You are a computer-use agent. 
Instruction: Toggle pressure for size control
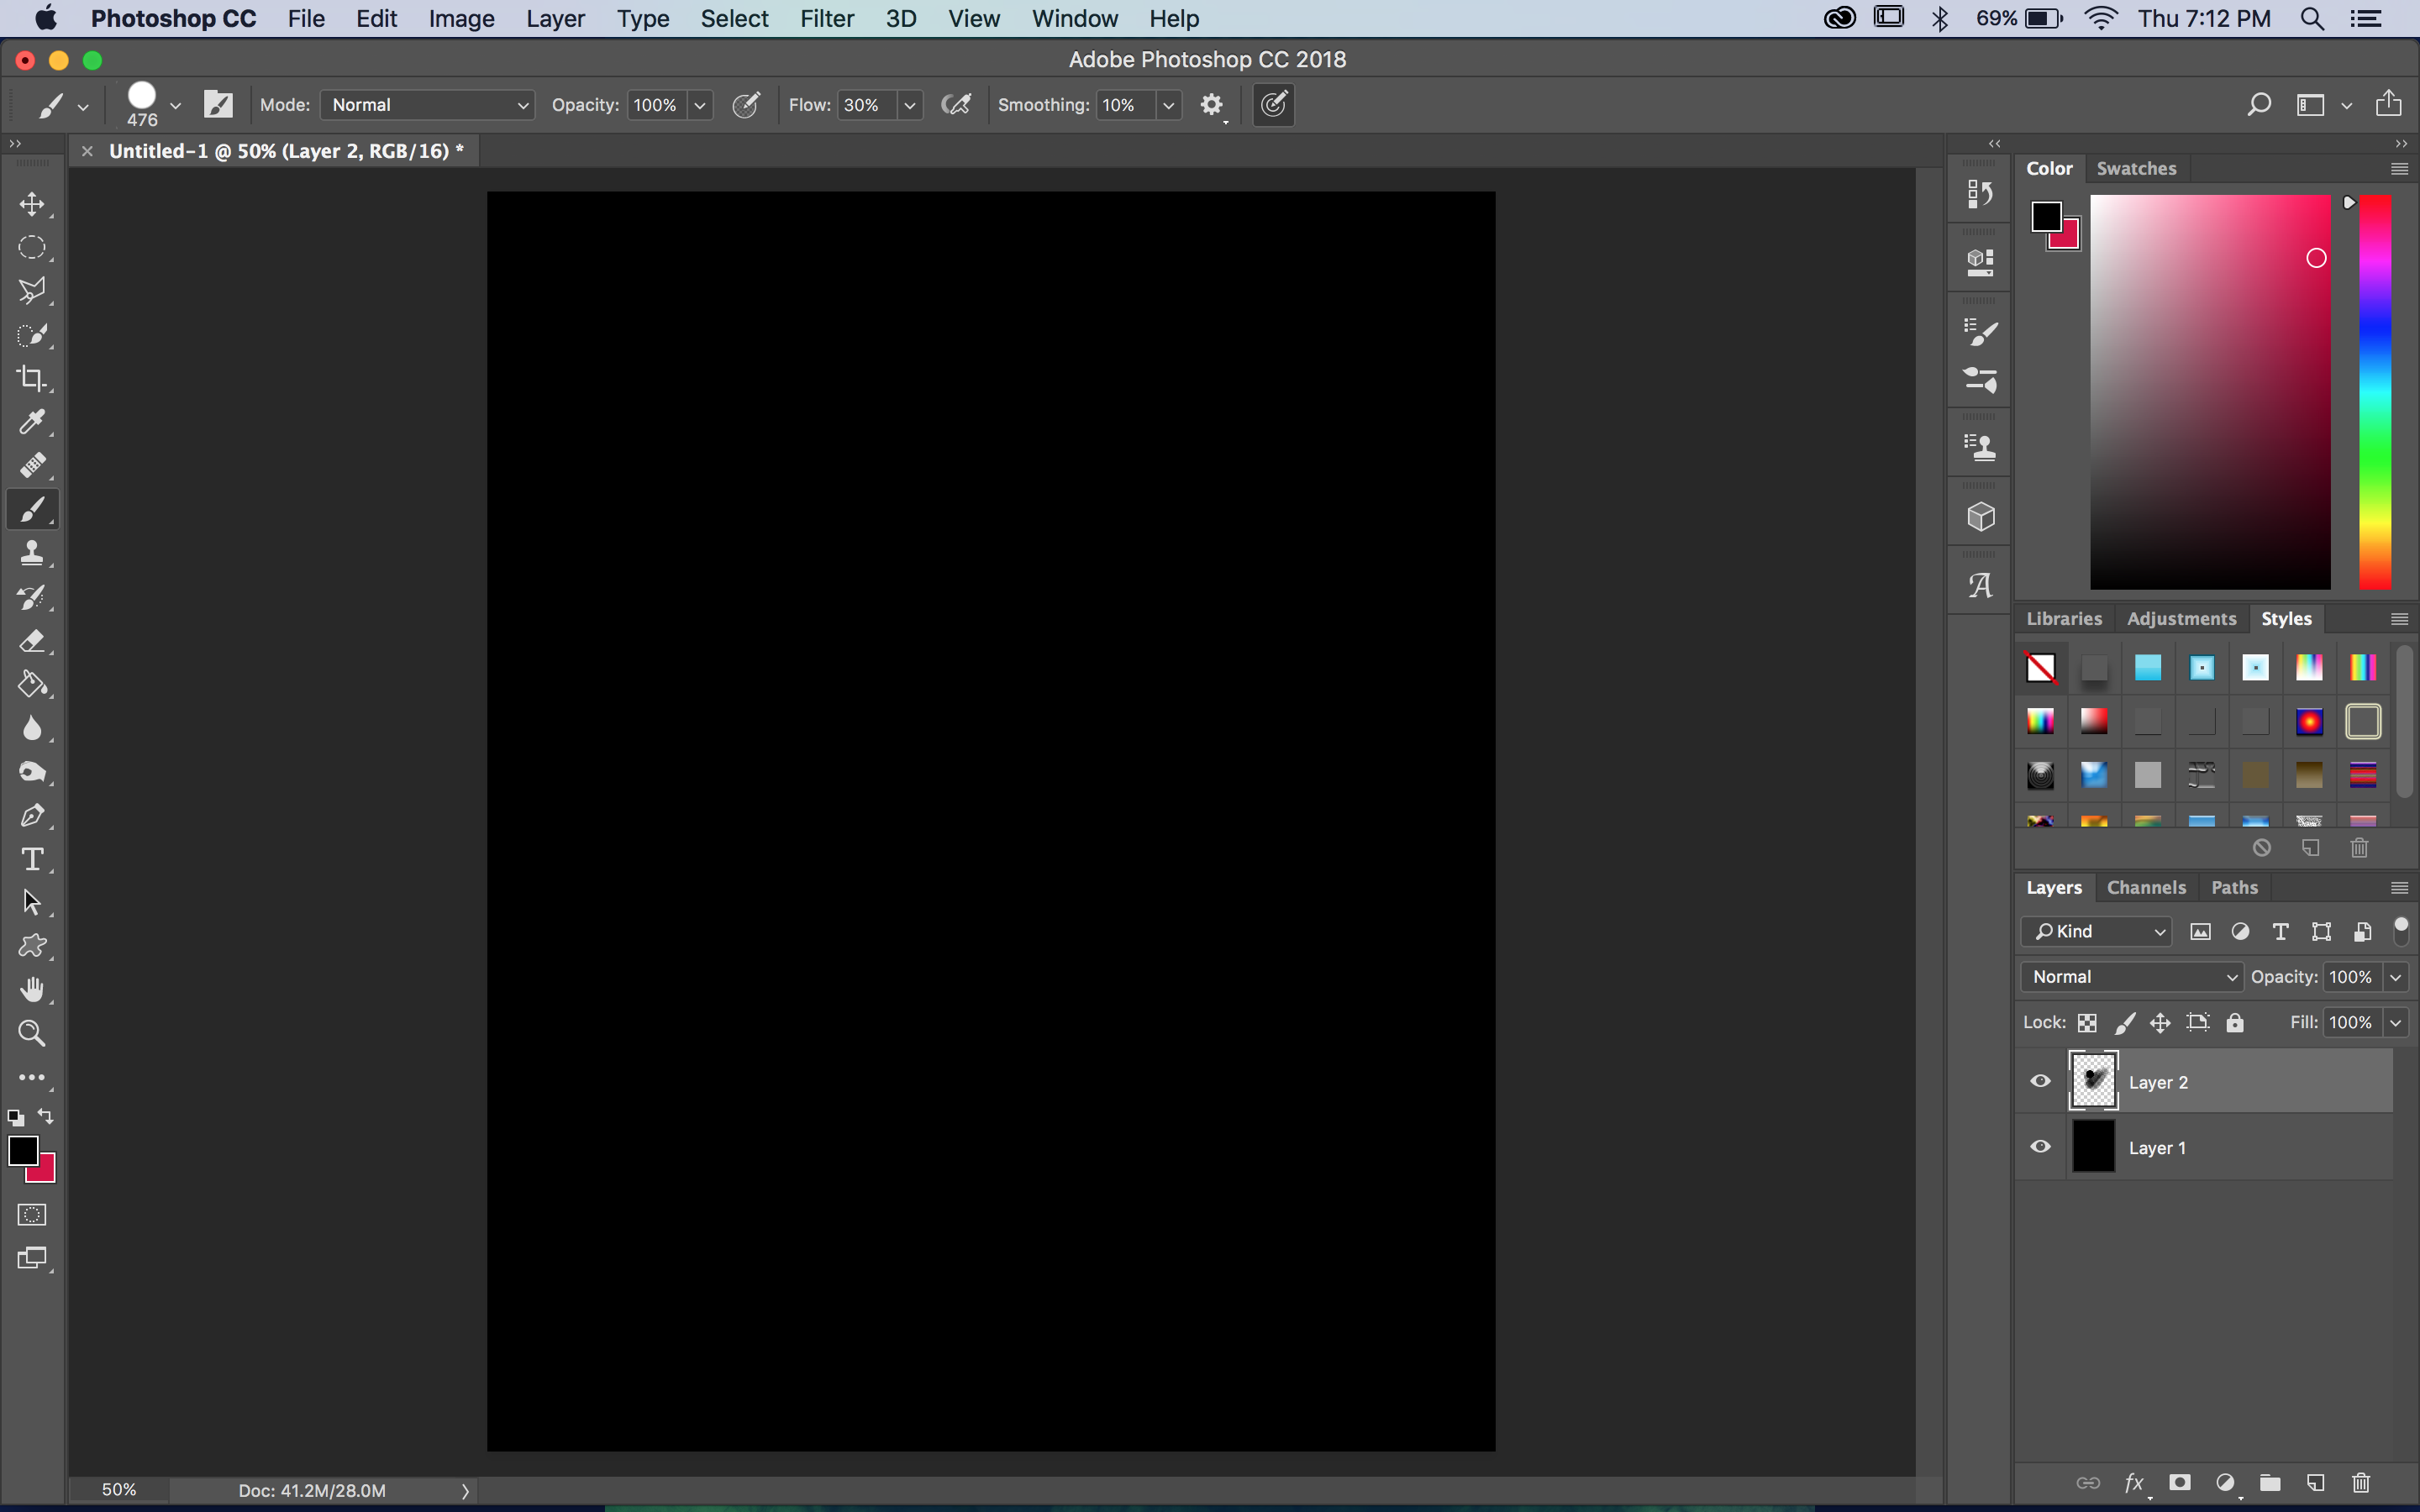click(x=1273, y=105)
